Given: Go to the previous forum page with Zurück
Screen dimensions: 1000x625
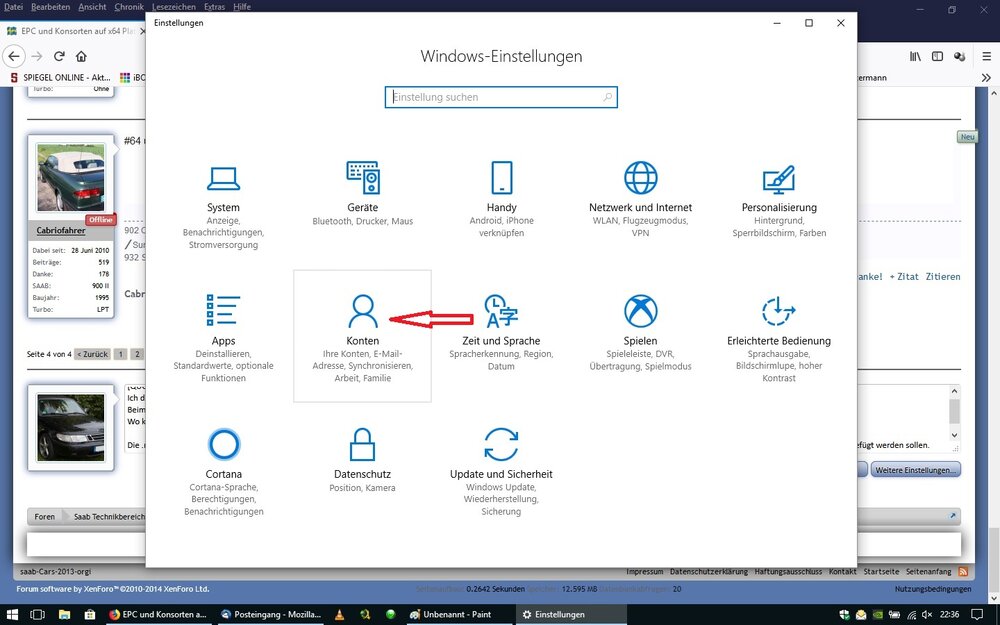Looking at the screenshot, I should coord(92,354).
